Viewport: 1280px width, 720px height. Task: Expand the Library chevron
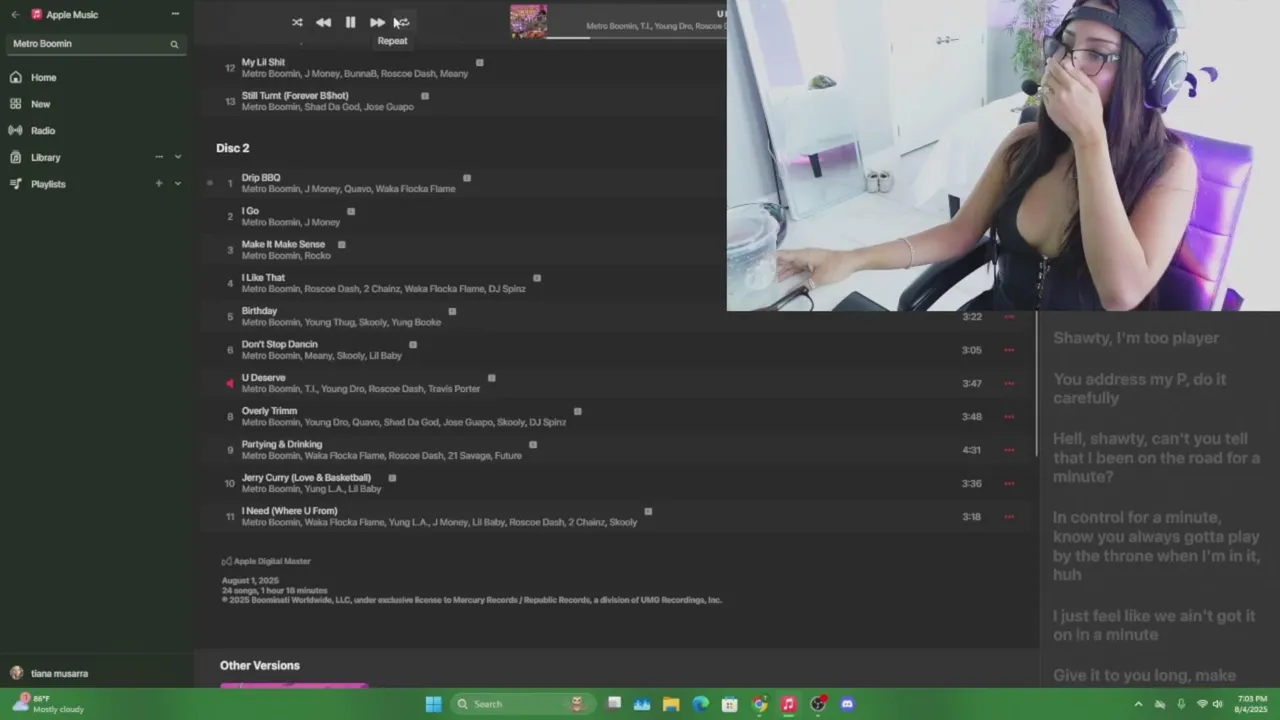coord(178,157)
